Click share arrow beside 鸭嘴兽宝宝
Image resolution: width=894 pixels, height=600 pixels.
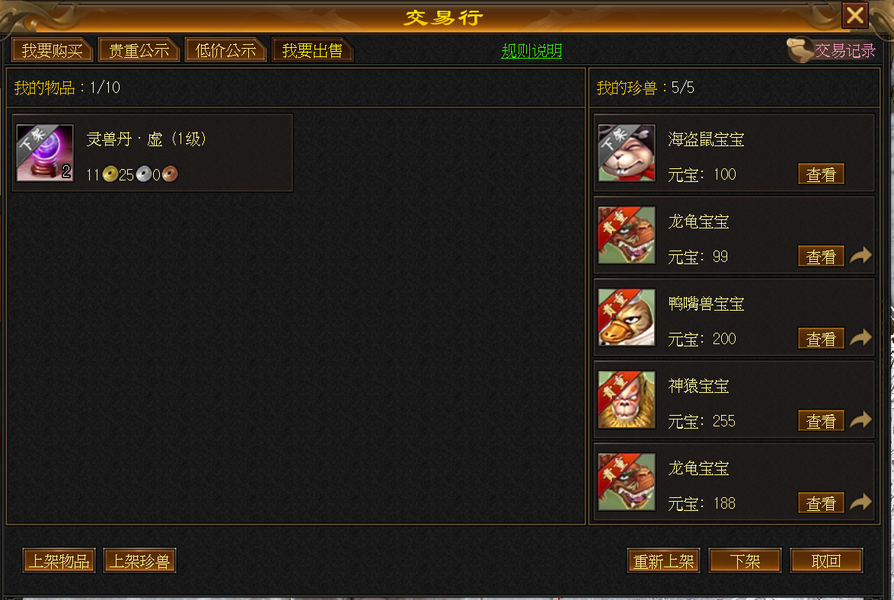[861, 338]
